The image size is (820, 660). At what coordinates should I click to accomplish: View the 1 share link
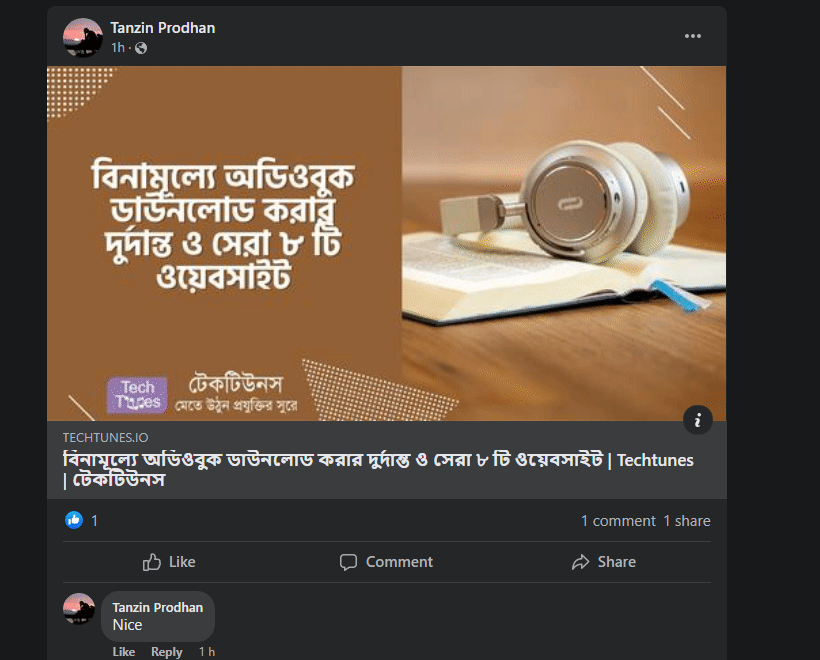coord(687,521)
